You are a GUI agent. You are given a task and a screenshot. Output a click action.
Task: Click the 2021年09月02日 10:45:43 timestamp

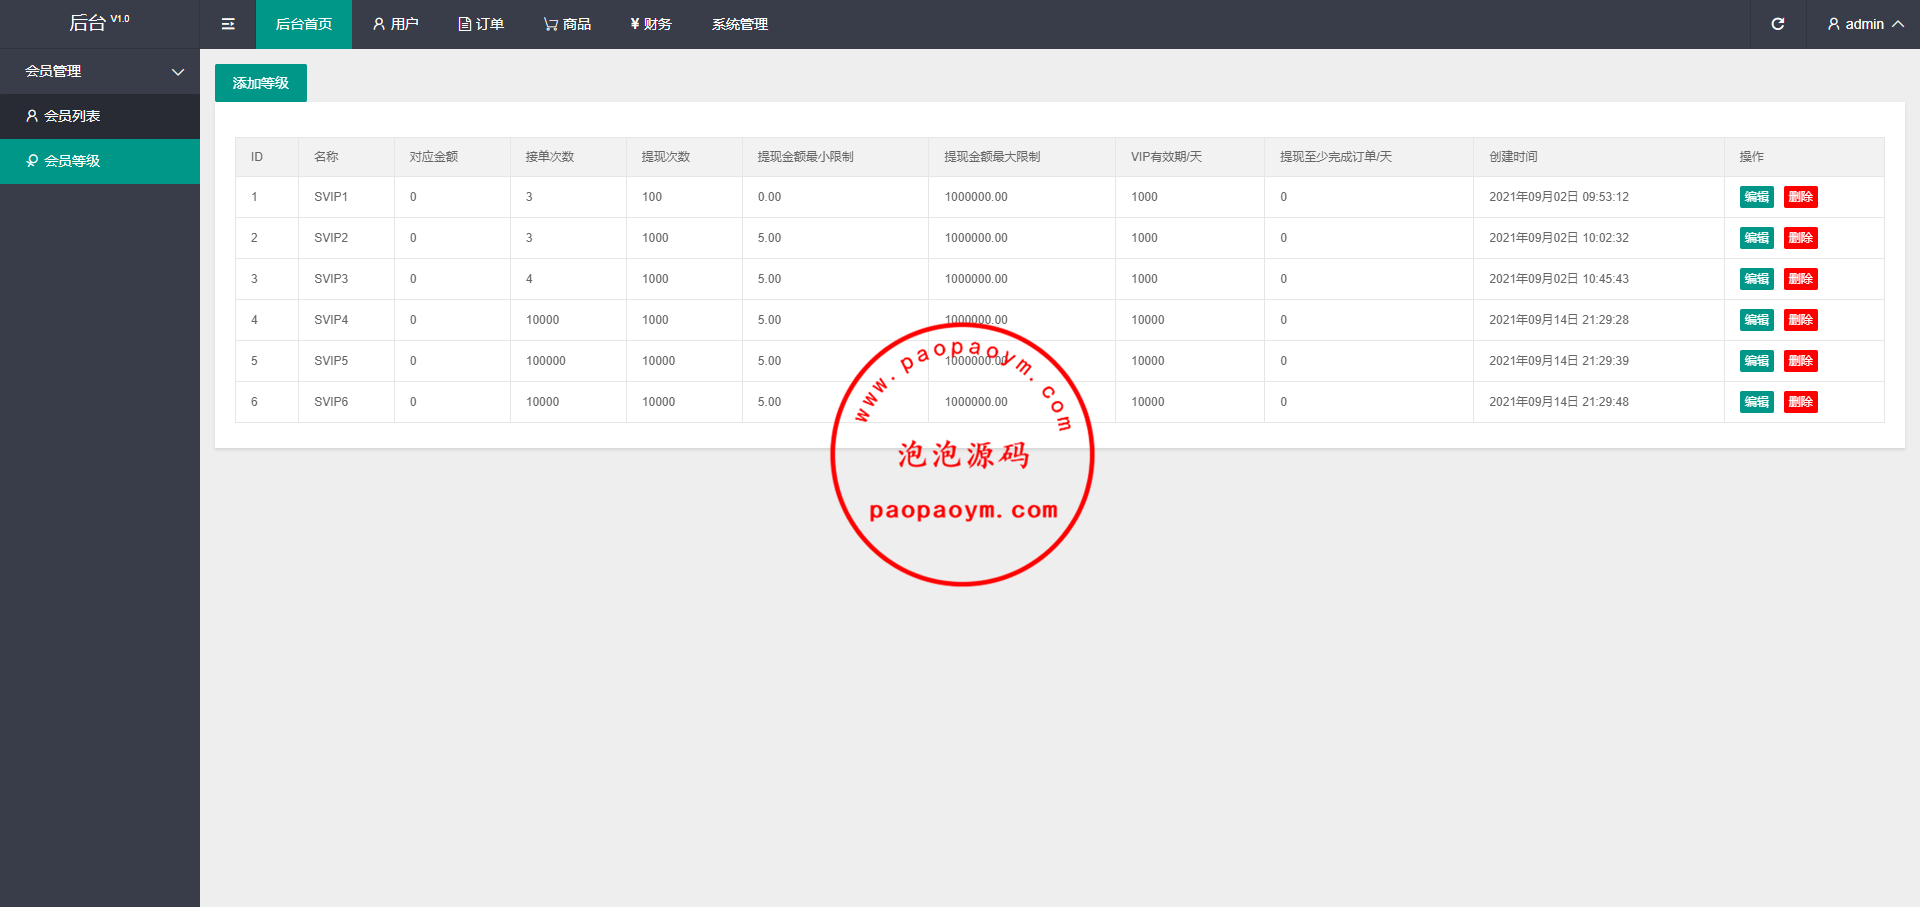(1559, 279)
